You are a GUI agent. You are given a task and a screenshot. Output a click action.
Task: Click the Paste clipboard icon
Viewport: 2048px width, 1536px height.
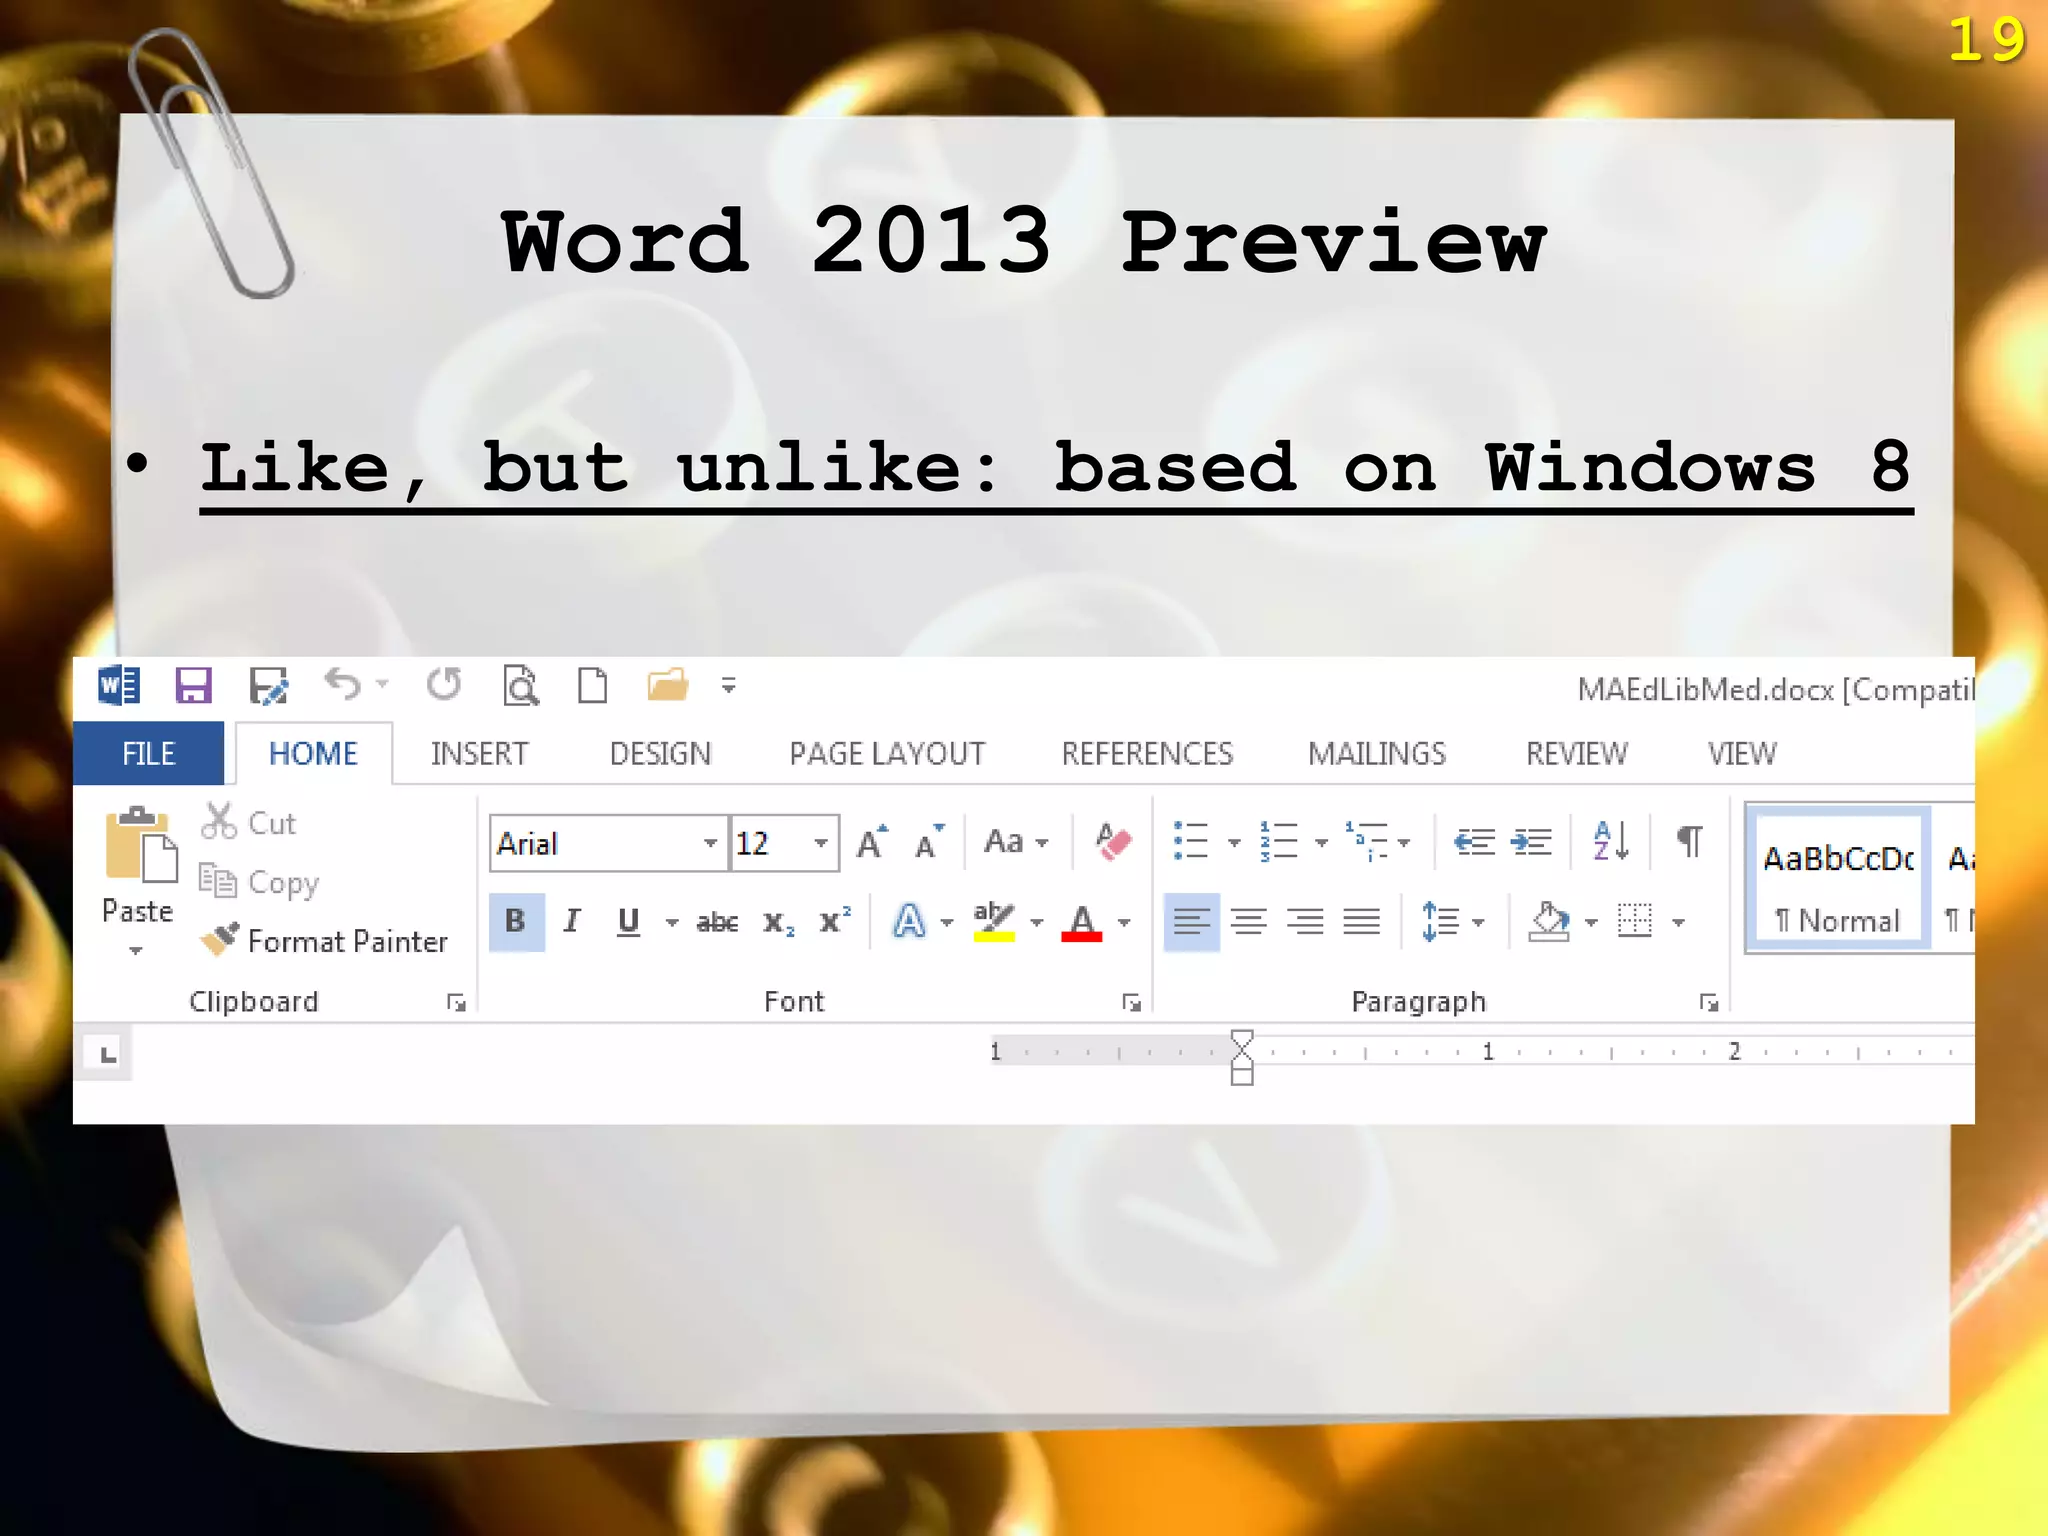(141, 845)
